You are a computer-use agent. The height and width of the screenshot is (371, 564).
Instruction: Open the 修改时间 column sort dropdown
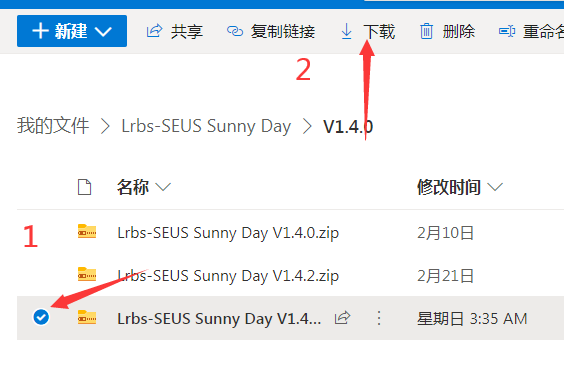(495, 187)
